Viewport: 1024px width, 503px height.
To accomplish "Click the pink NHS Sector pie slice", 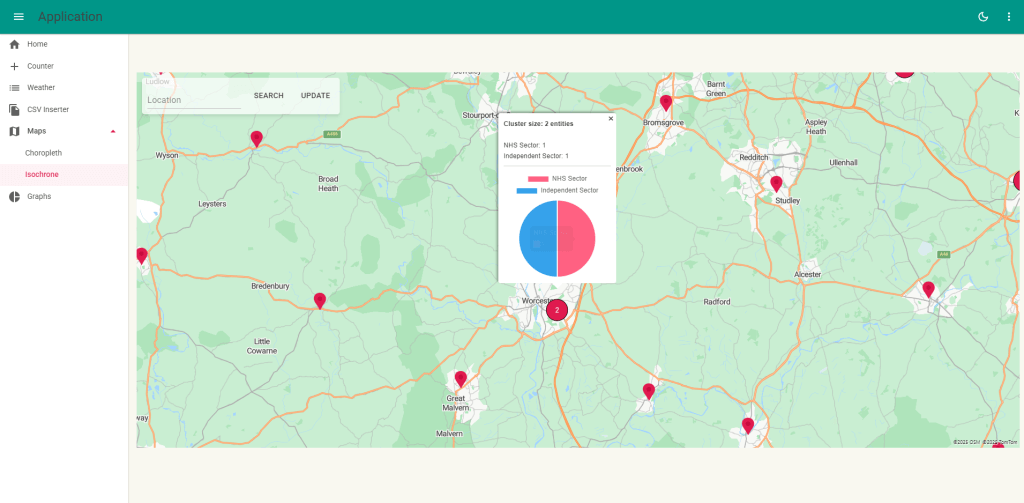I will [x=576, y=239].
